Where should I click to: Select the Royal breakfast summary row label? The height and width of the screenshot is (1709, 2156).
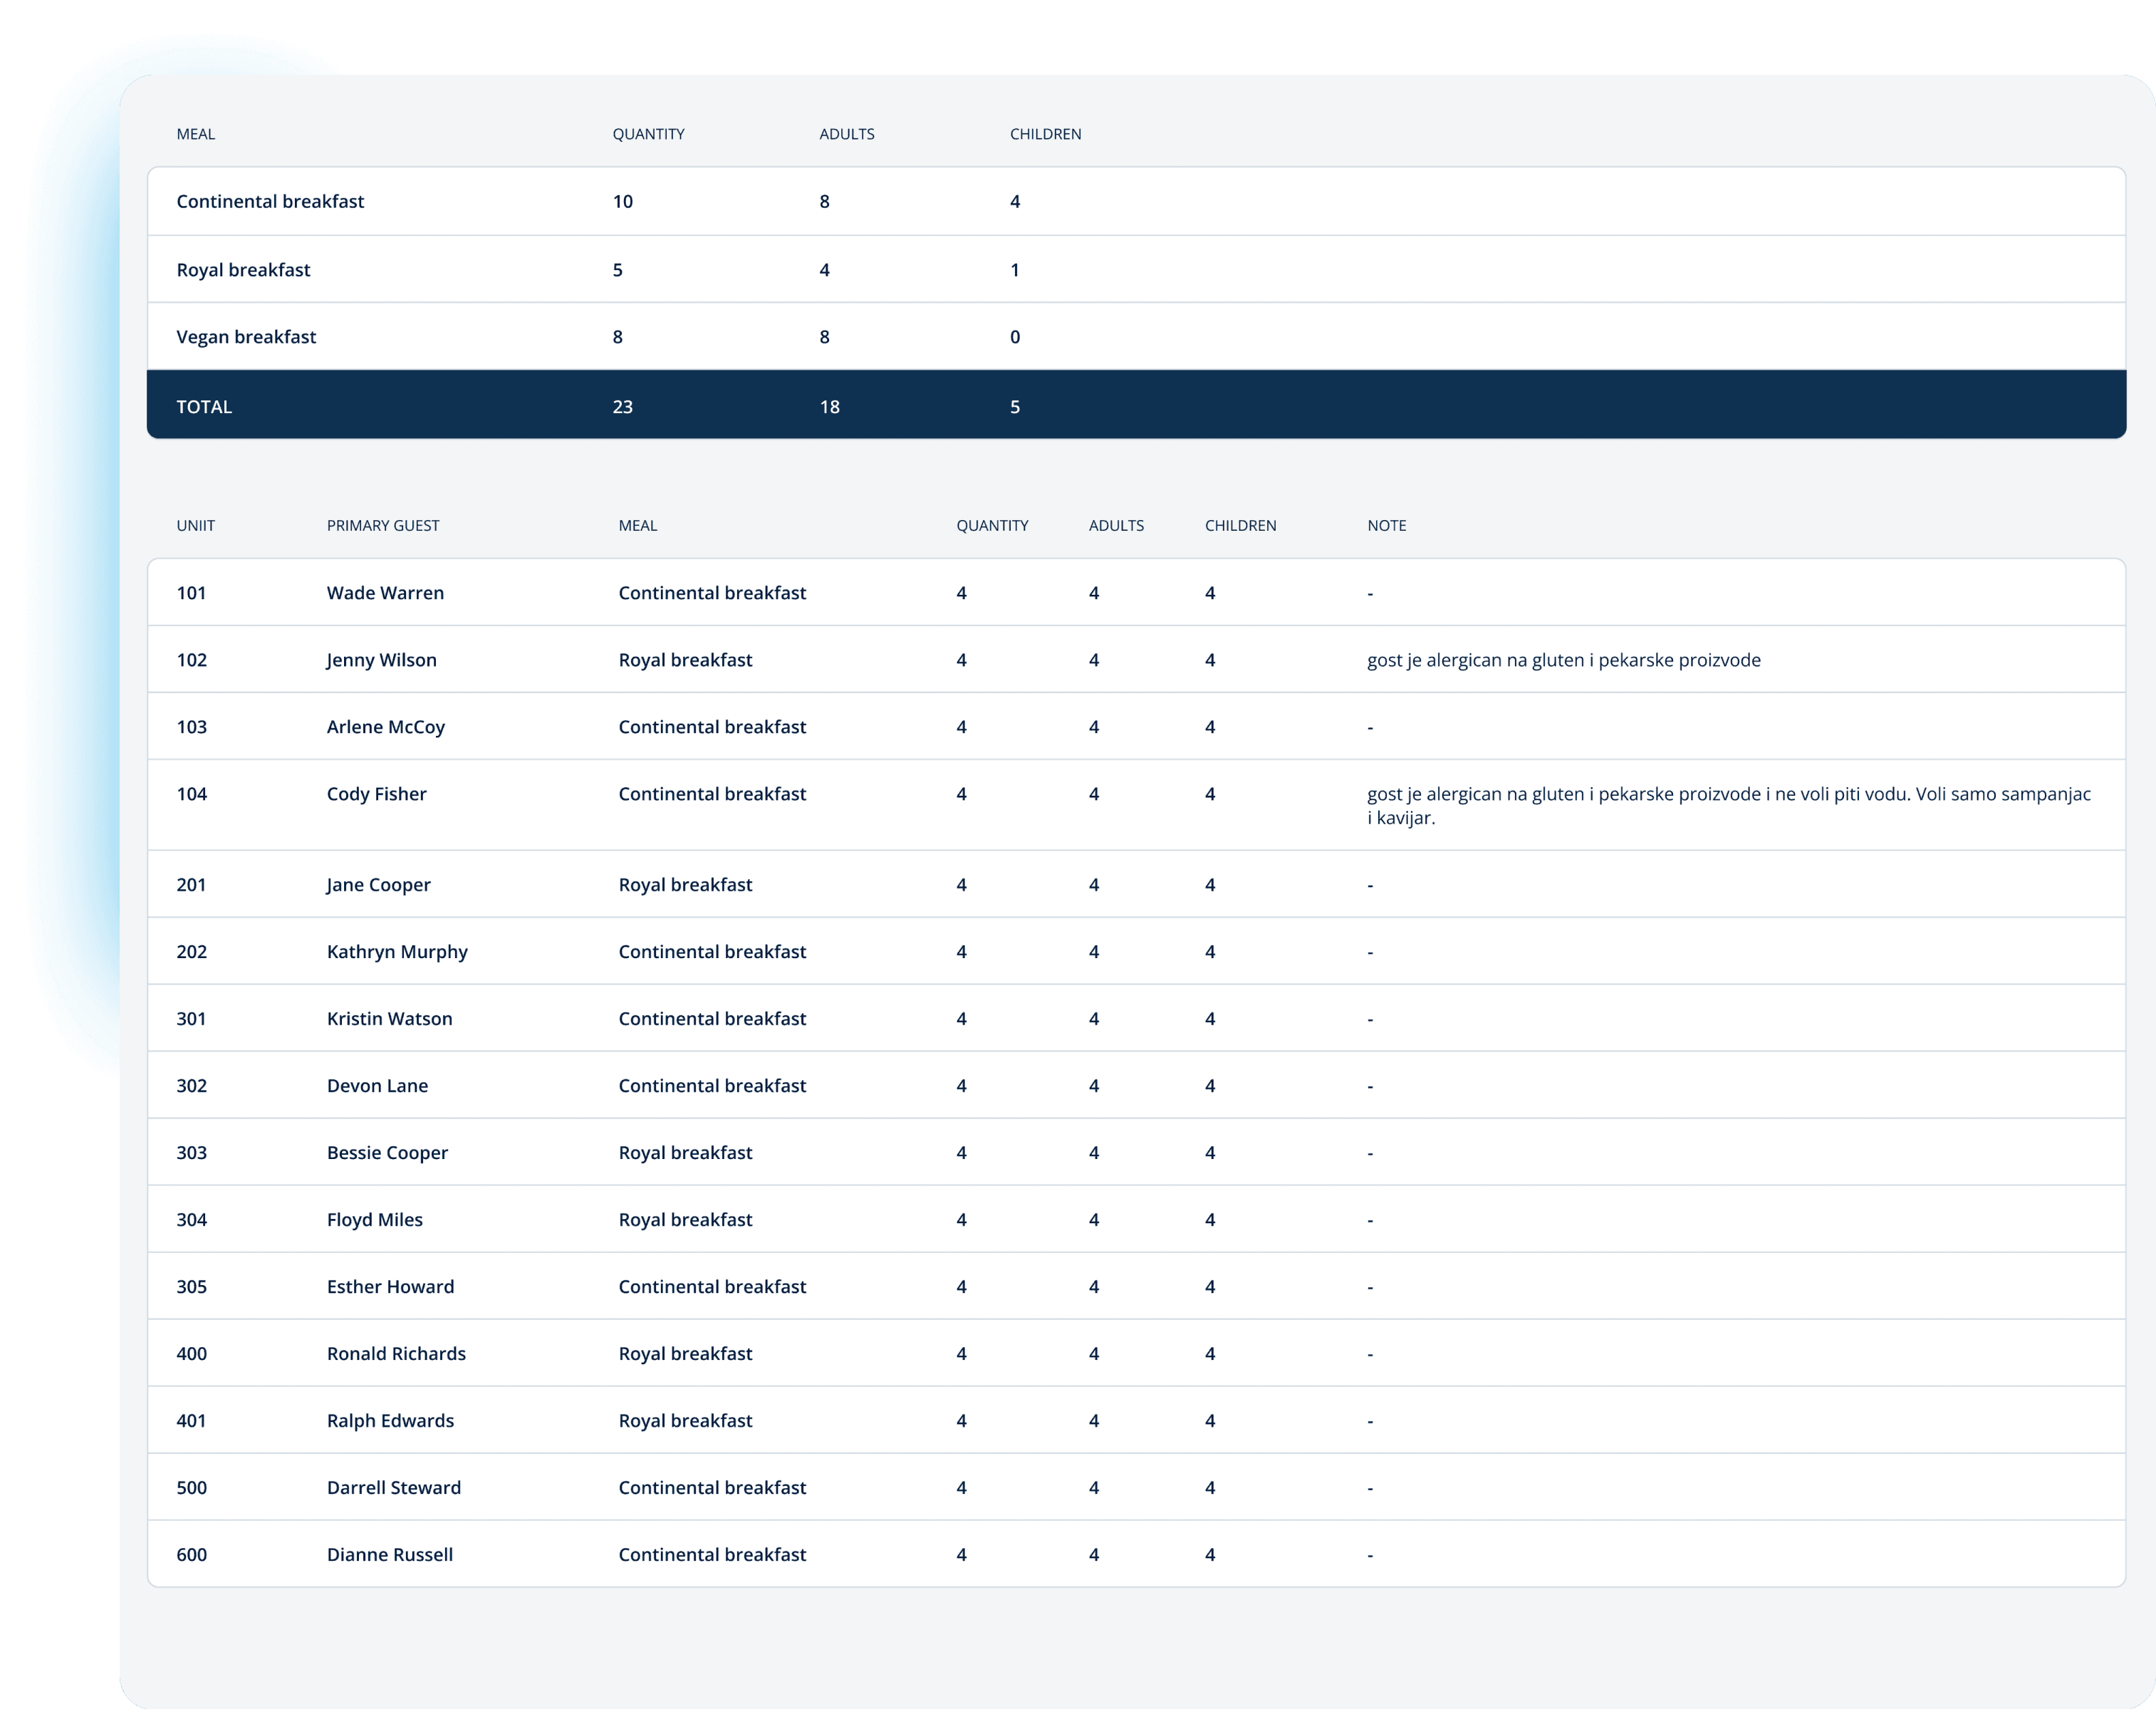pyautogui.click(x=243, y=270)
